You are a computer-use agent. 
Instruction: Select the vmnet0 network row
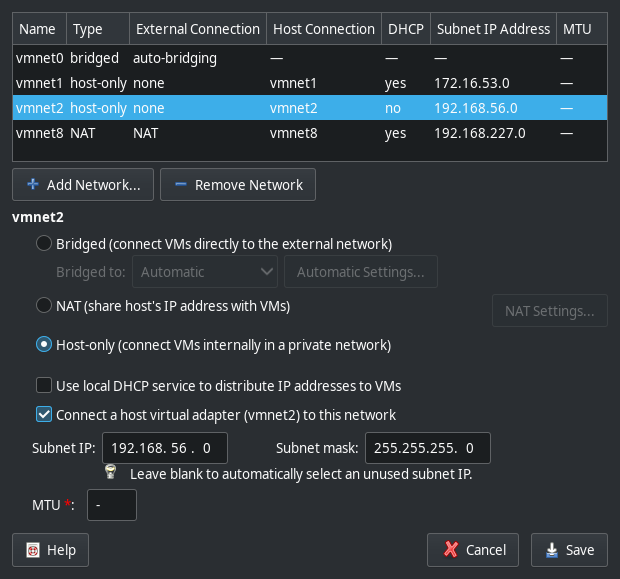tap(310, 58)
